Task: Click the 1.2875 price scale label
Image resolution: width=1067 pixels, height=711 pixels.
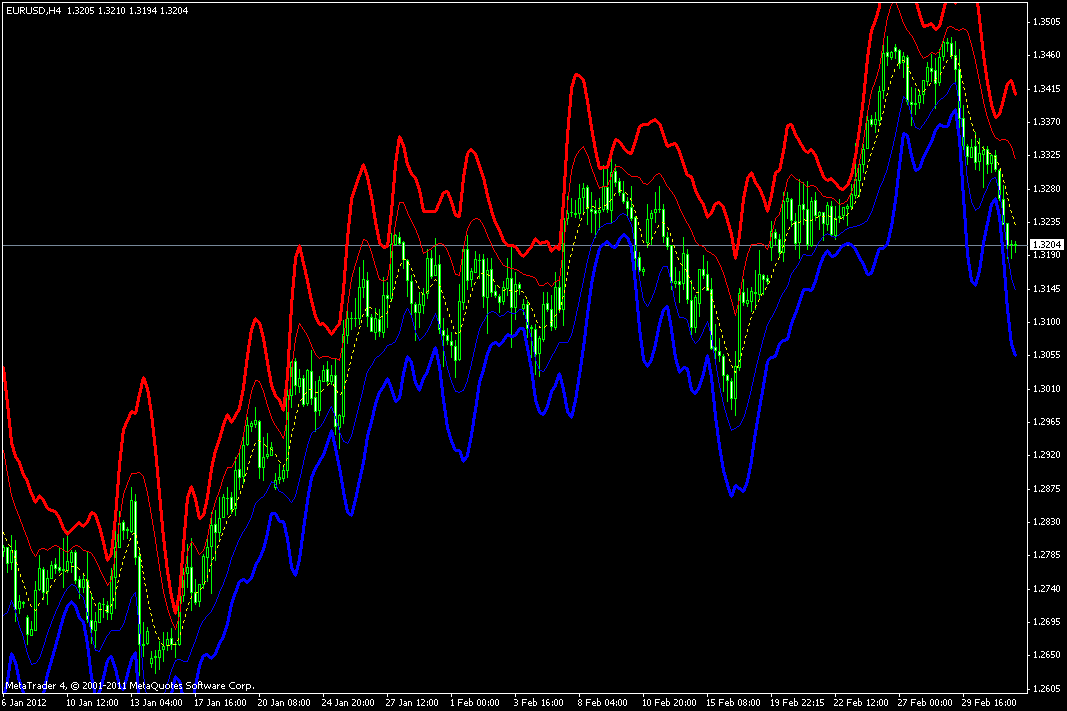Action: click(x=1046, y=489)
